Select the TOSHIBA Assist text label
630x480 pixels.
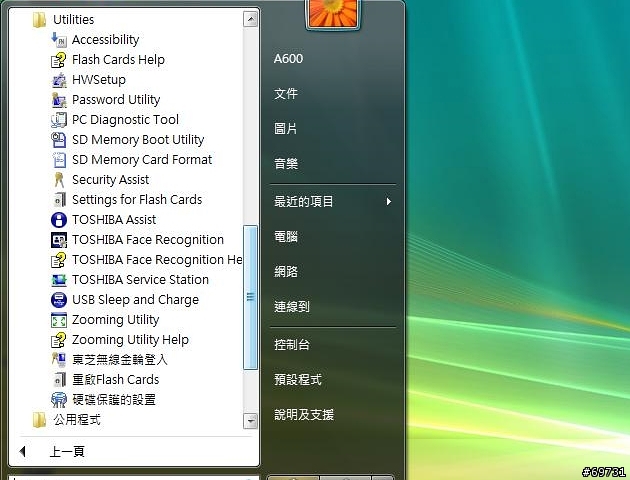[114, 220]
